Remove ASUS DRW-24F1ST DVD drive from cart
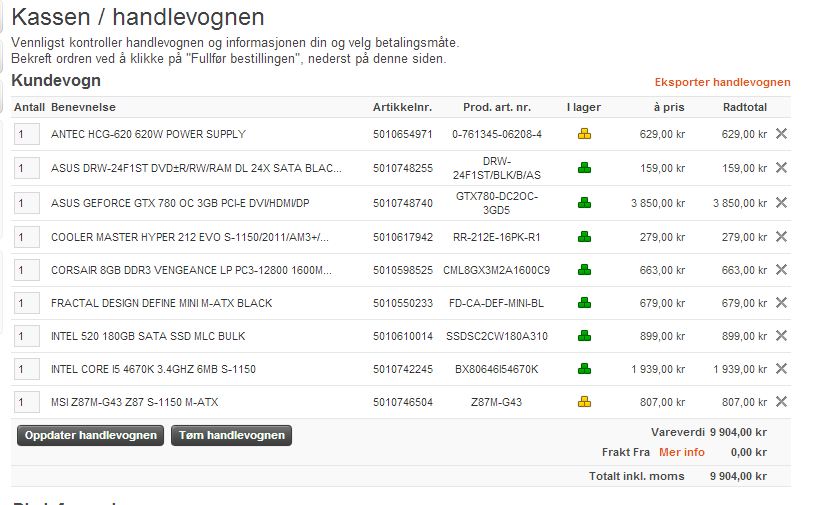 tap(781, 168)
